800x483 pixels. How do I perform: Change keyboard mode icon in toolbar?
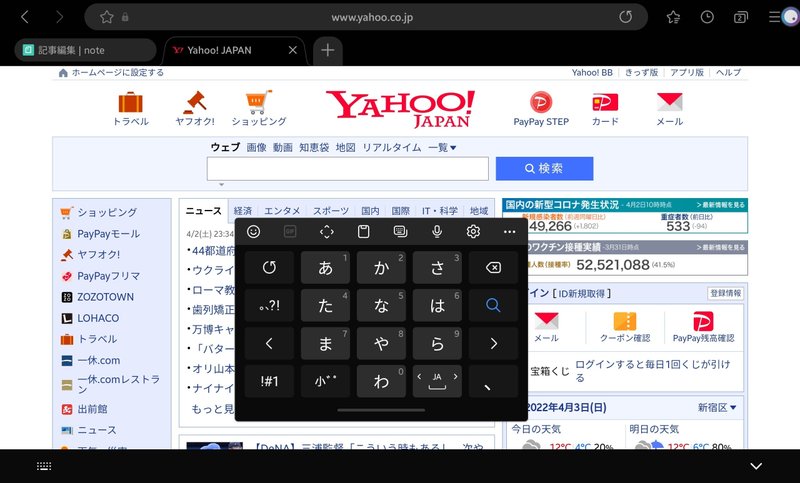pos(401,232)
